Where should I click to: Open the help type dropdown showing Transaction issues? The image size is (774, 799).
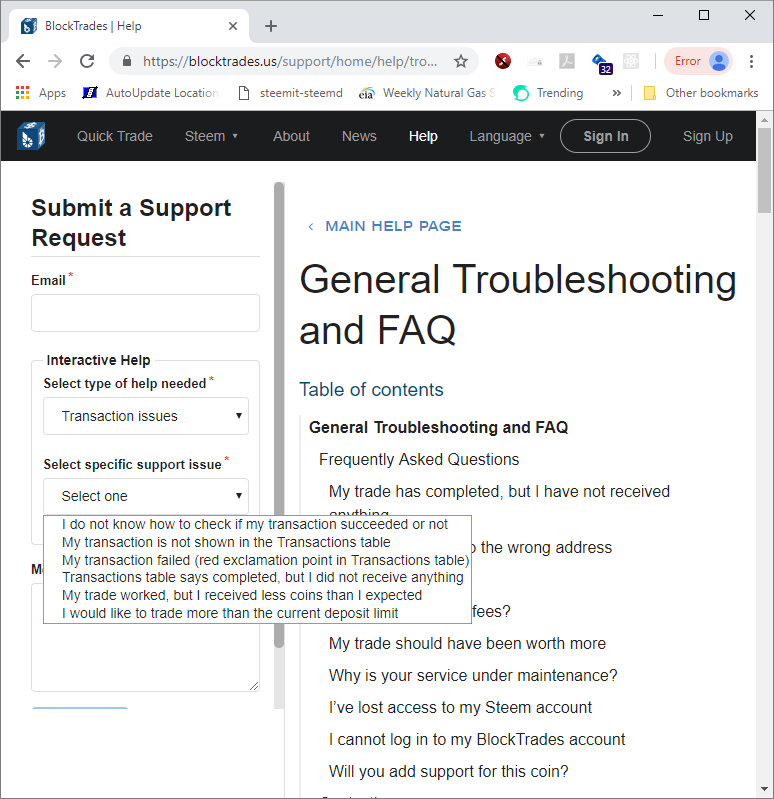[x=146, y=416]
